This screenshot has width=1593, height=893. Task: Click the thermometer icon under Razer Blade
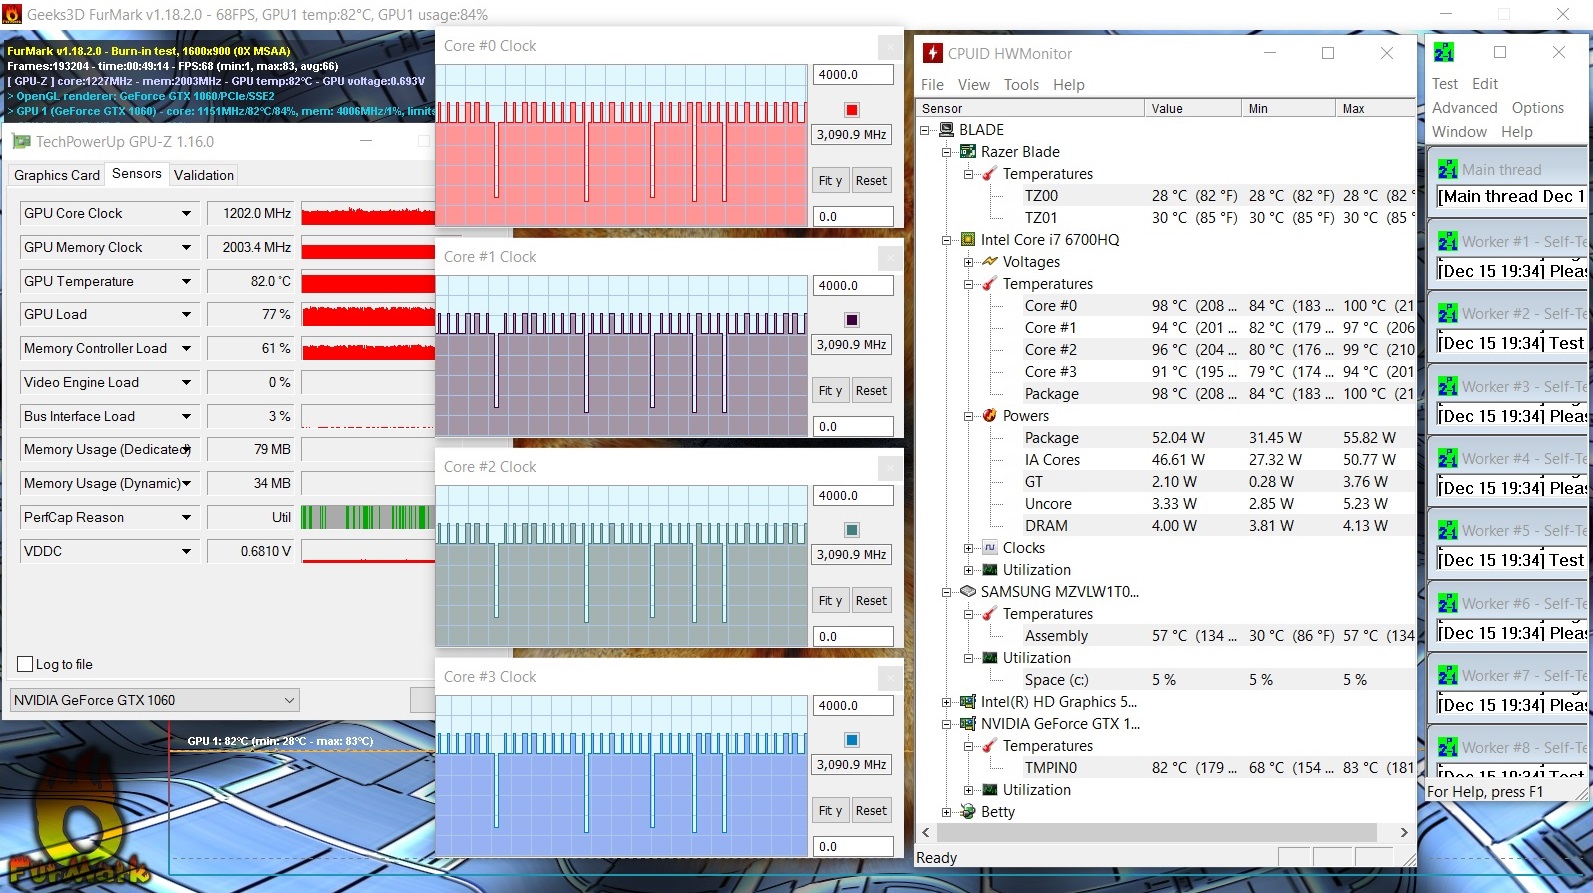[990, 174]
